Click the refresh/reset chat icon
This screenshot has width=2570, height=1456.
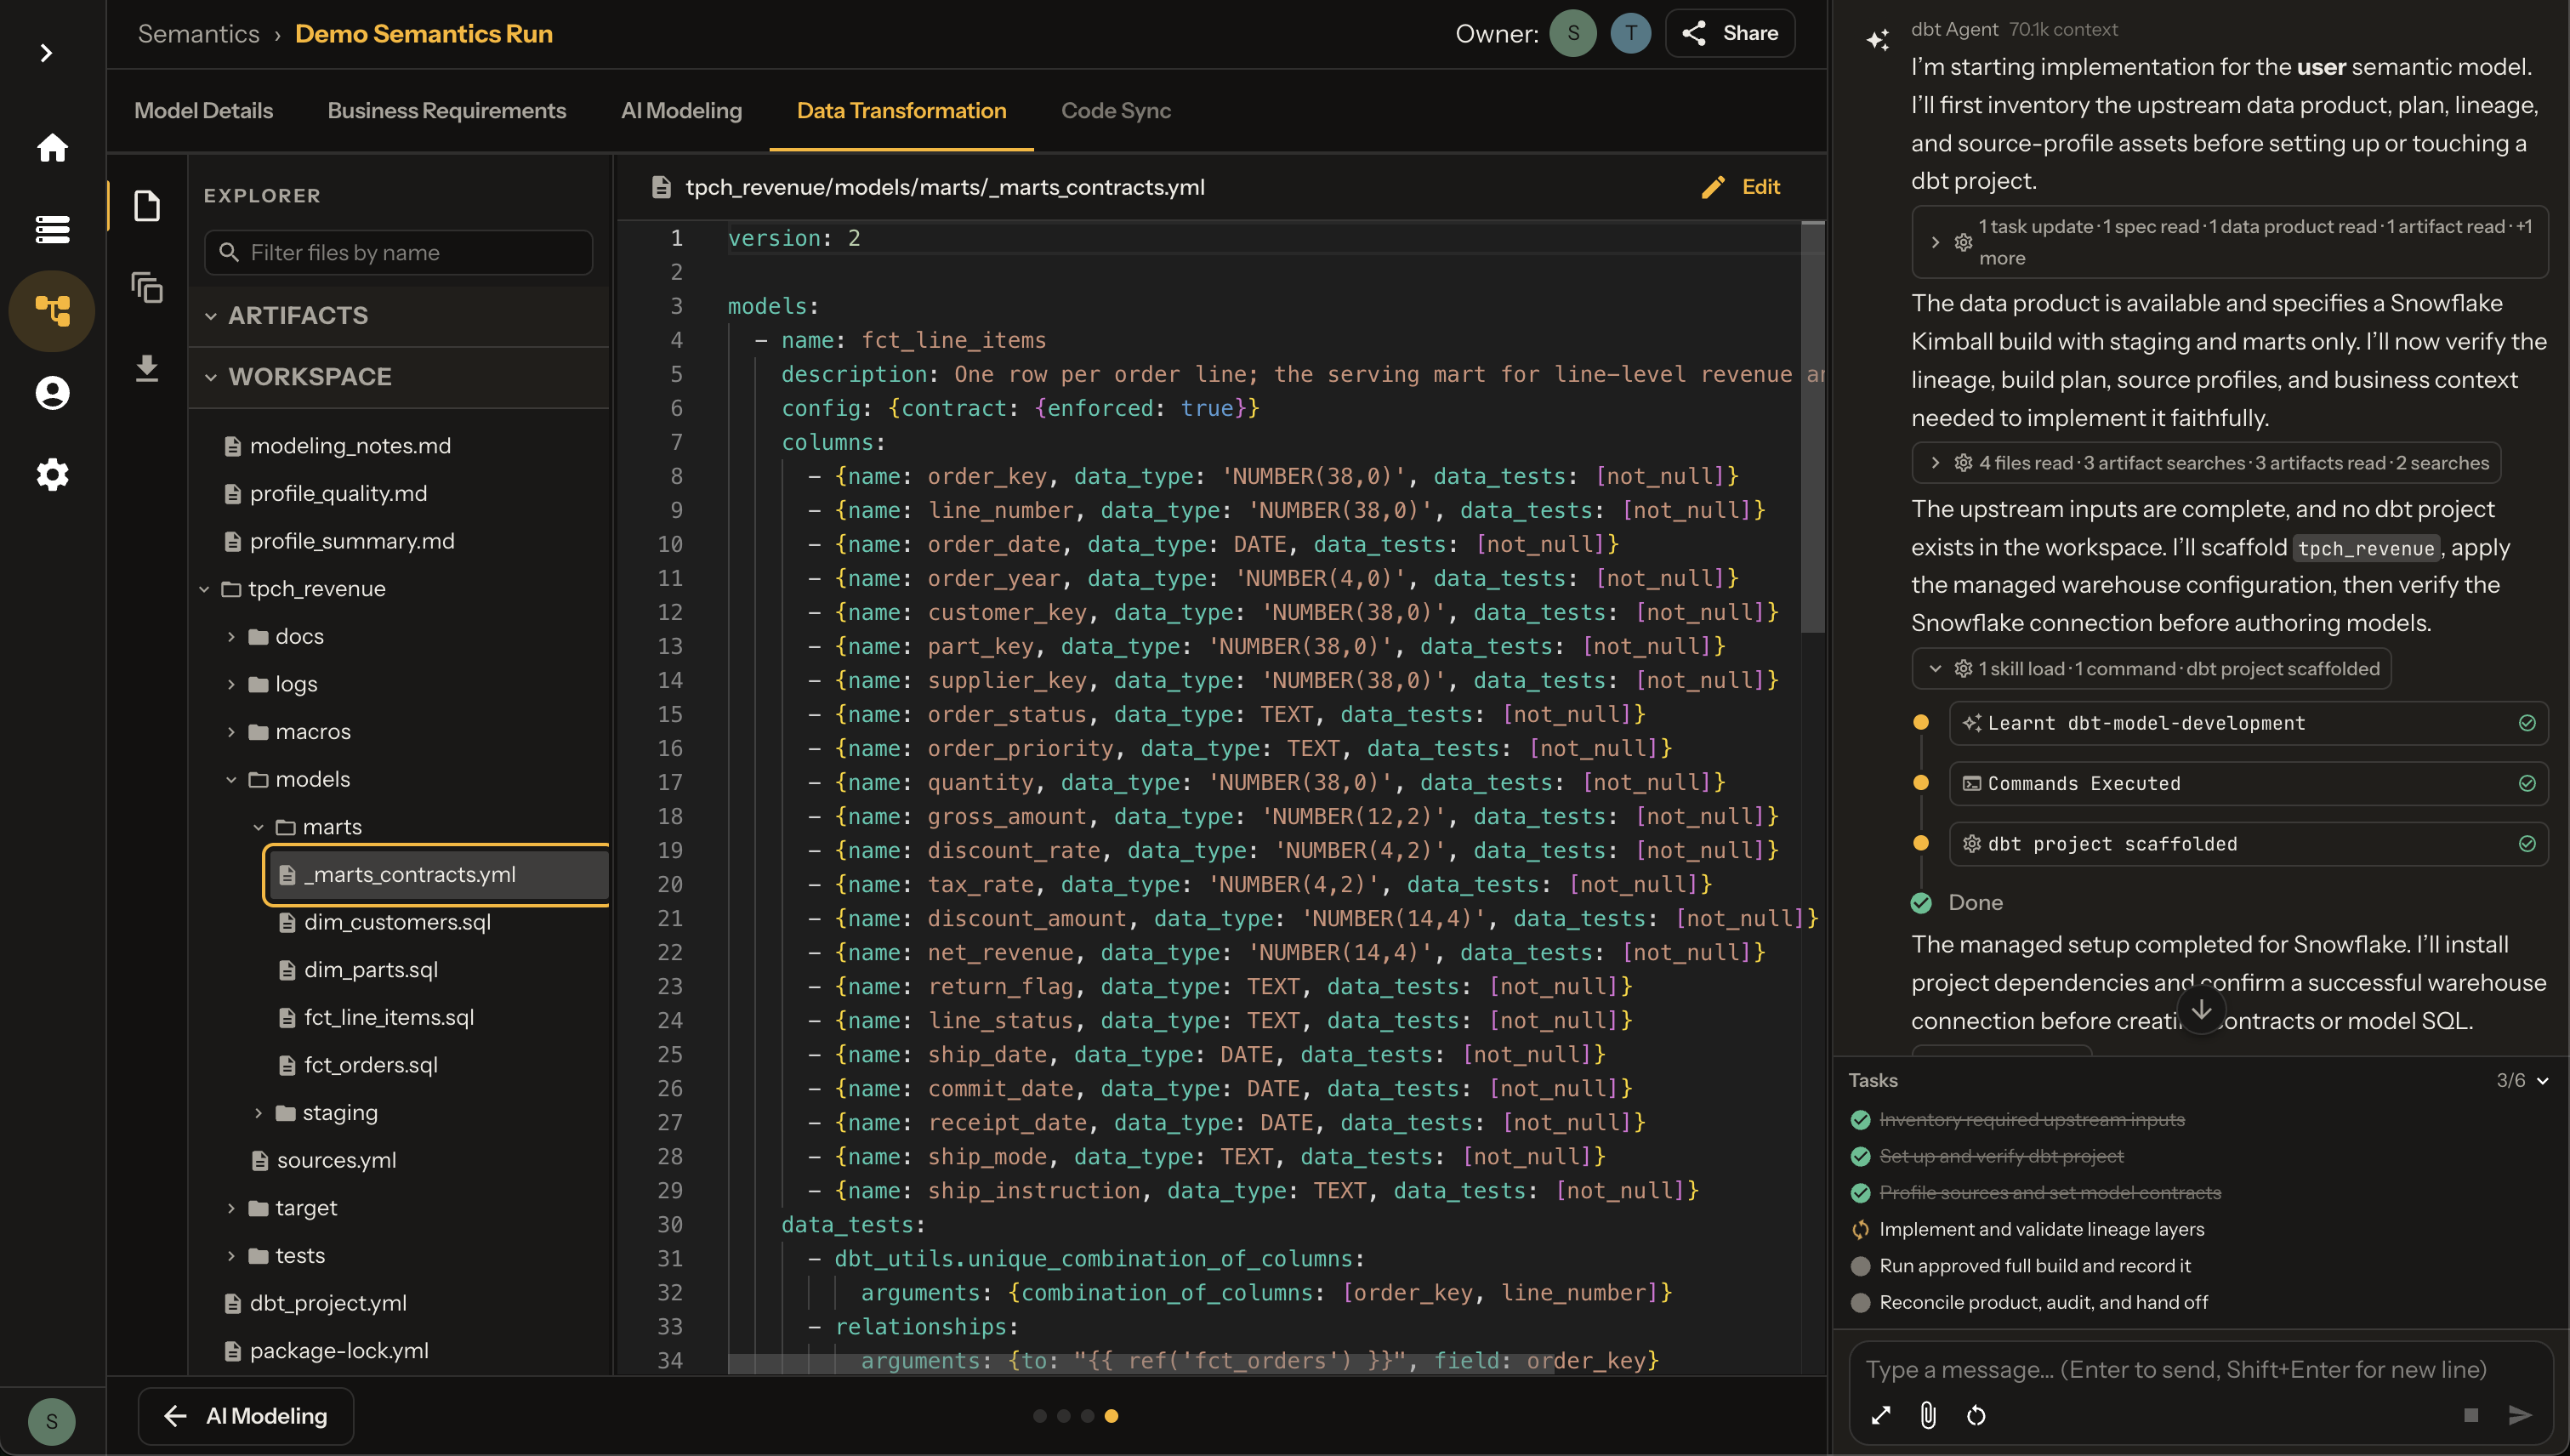pos(1976,1415)
